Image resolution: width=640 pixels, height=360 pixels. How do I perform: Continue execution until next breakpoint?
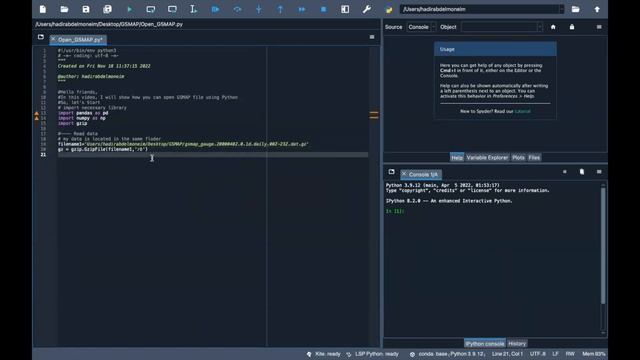point(302,9)
